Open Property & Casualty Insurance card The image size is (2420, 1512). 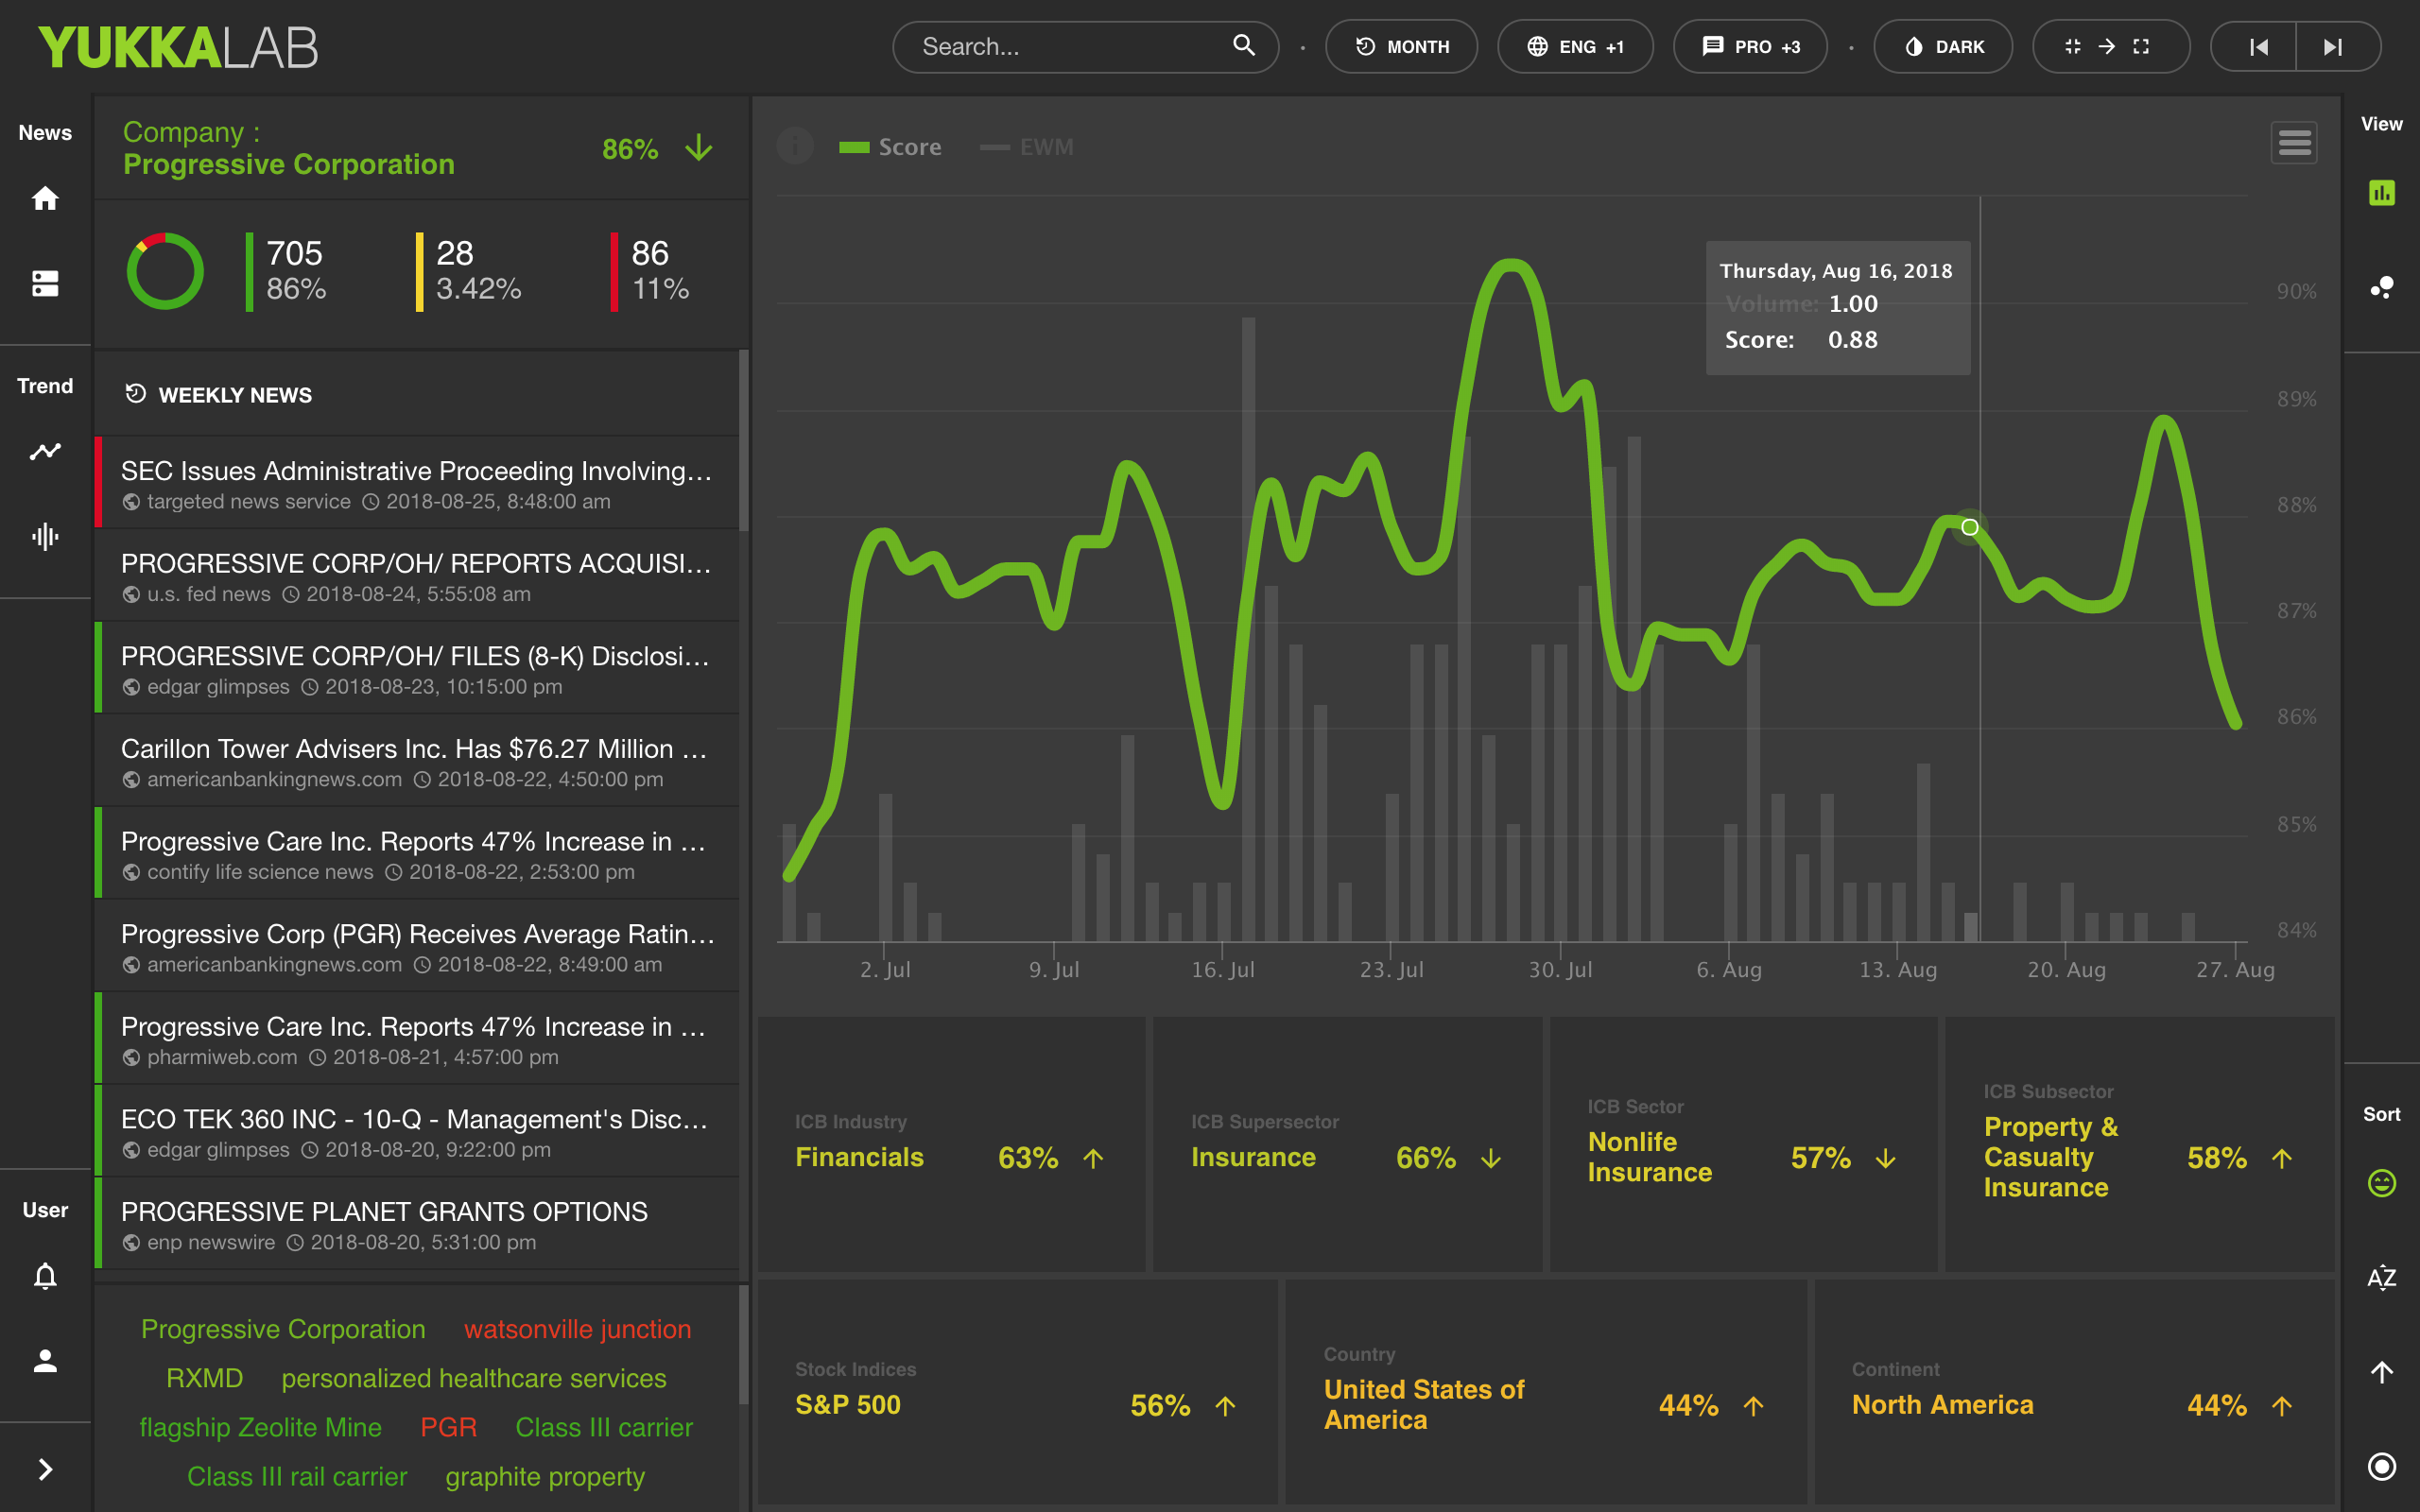coord(2139,1144)
